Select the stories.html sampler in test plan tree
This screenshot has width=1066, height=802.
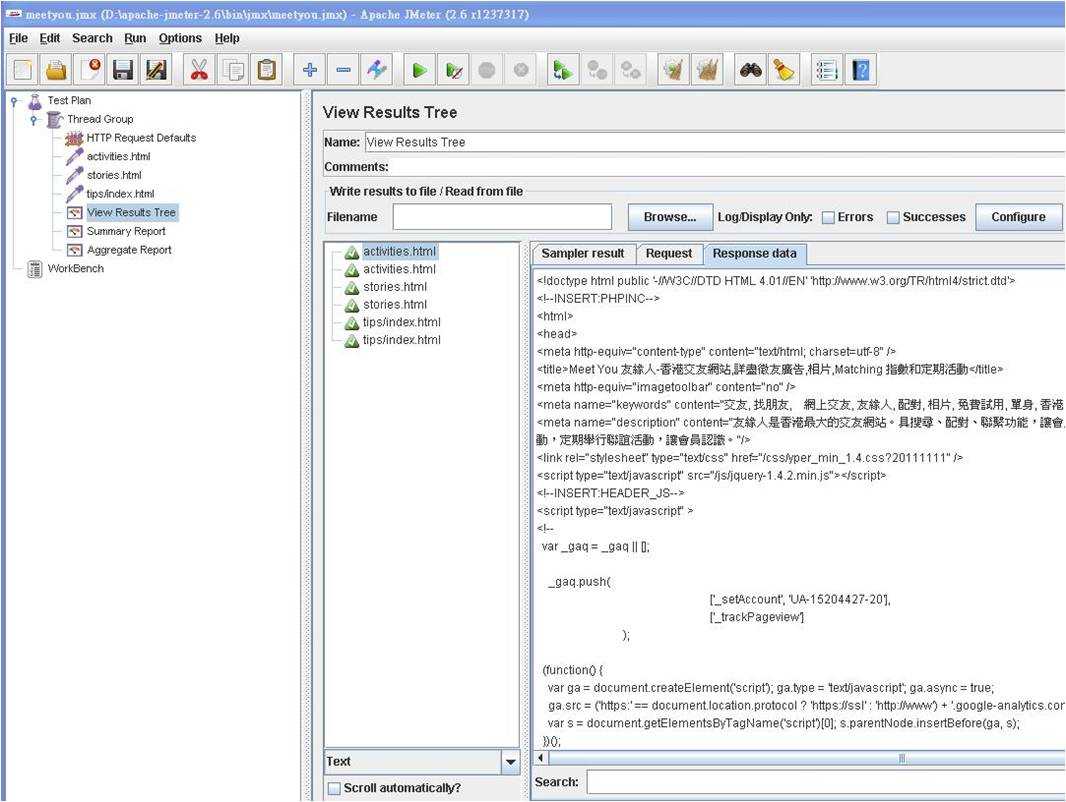click(114, 175)
